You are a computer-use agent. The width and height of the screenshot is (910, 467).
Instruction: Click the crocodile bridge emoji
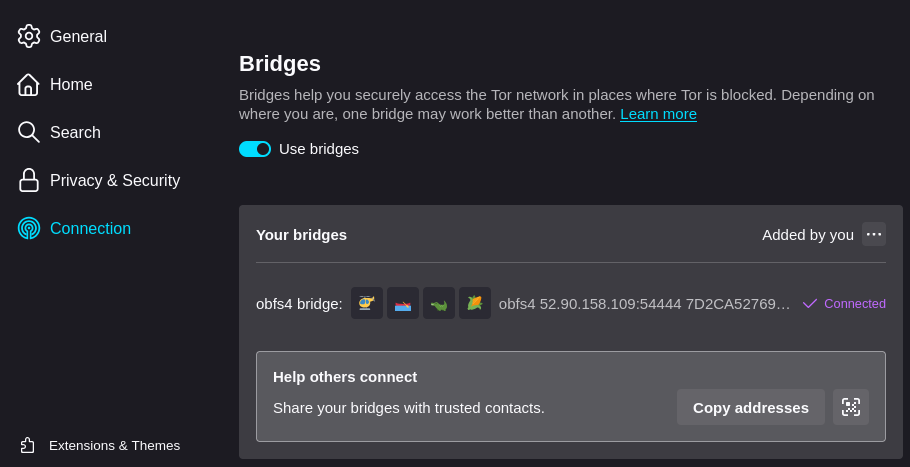click(439, 303)
